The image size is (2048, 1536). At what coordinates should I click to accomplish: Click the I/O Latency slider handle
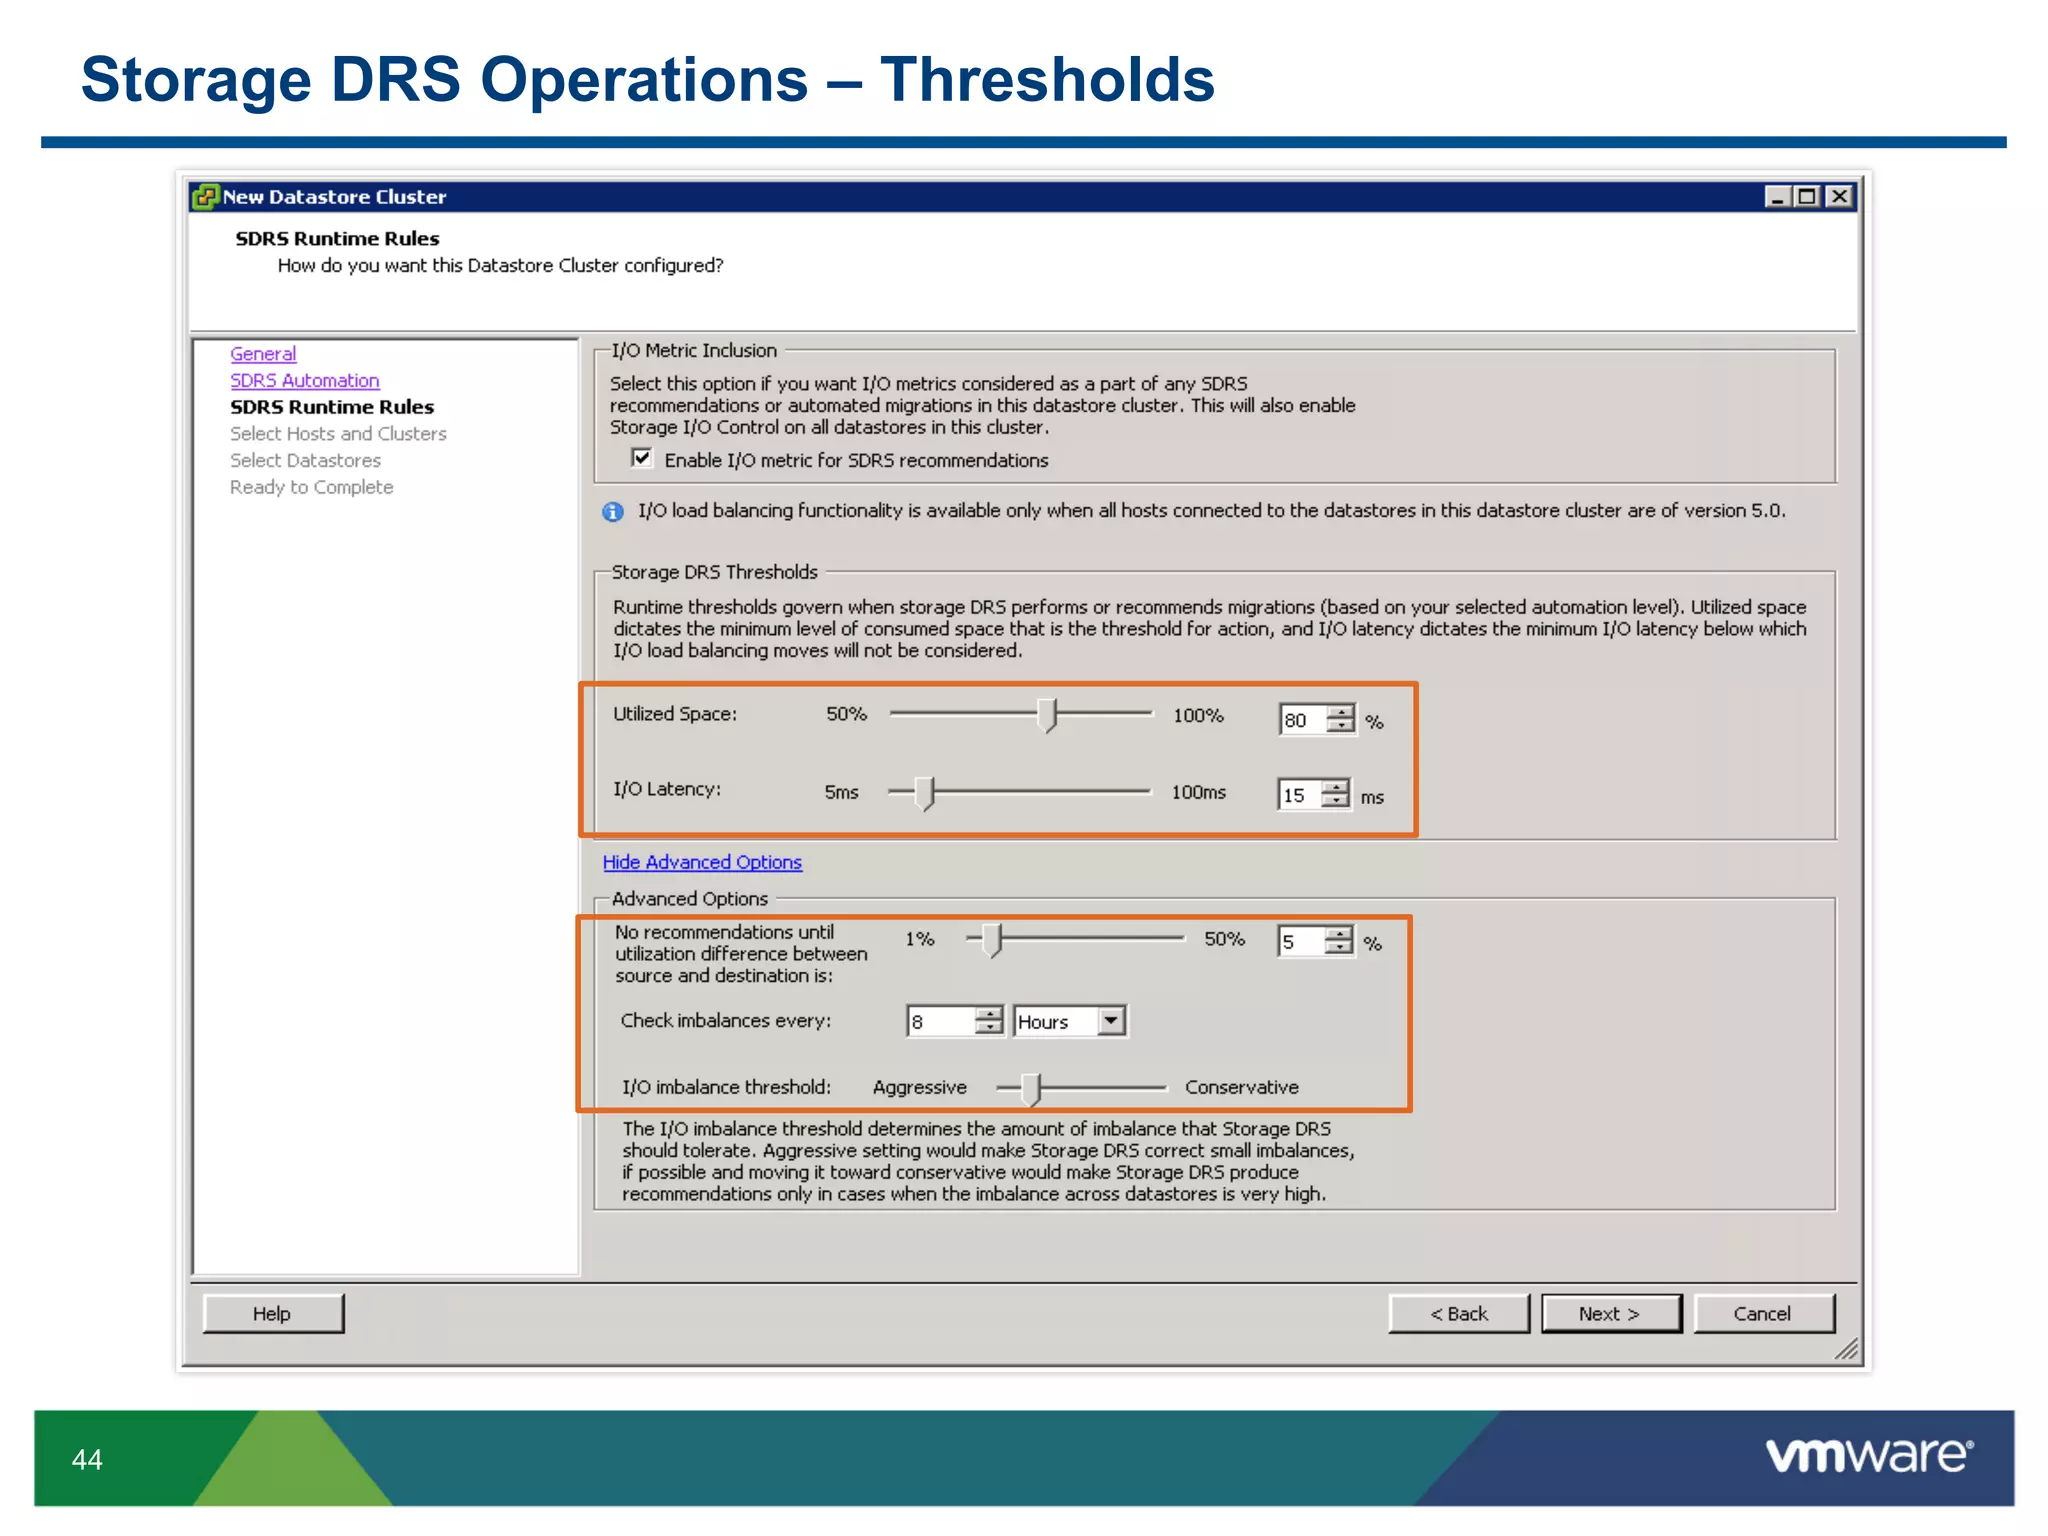(x=925, y=793)
